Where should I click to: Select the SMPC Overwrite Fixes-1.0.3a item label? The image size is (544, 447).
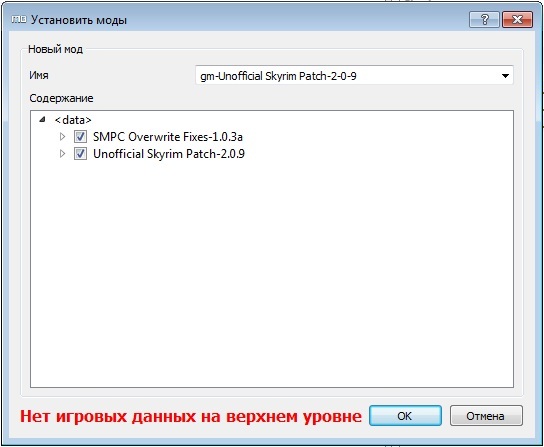(168, 137)
